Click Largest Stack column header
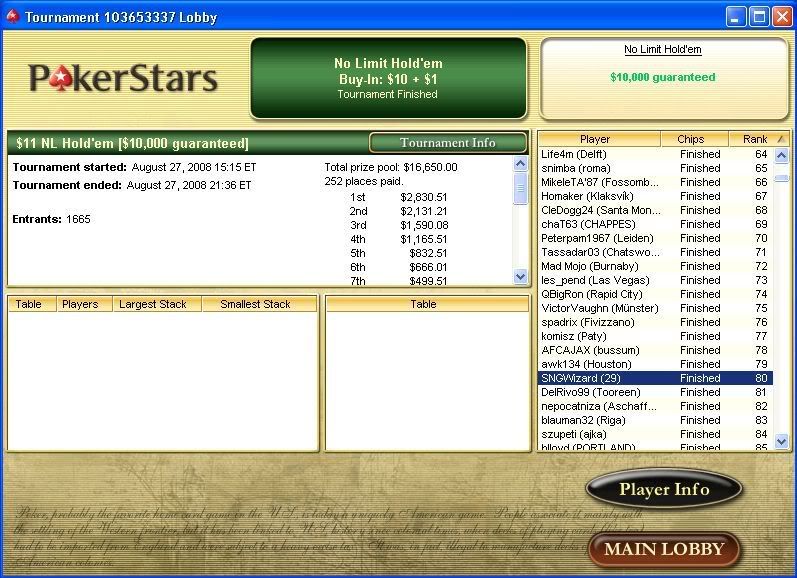Viewport: 797px width, 578px height. pos(155,304)
